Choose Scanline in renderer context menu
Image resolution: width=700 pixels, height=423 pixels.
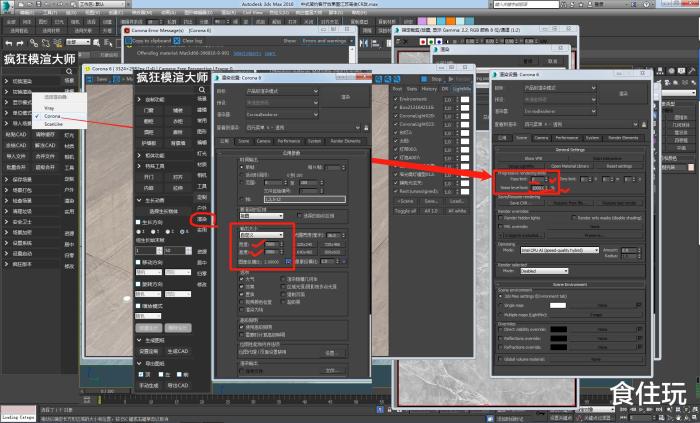(x=53, y=124)
